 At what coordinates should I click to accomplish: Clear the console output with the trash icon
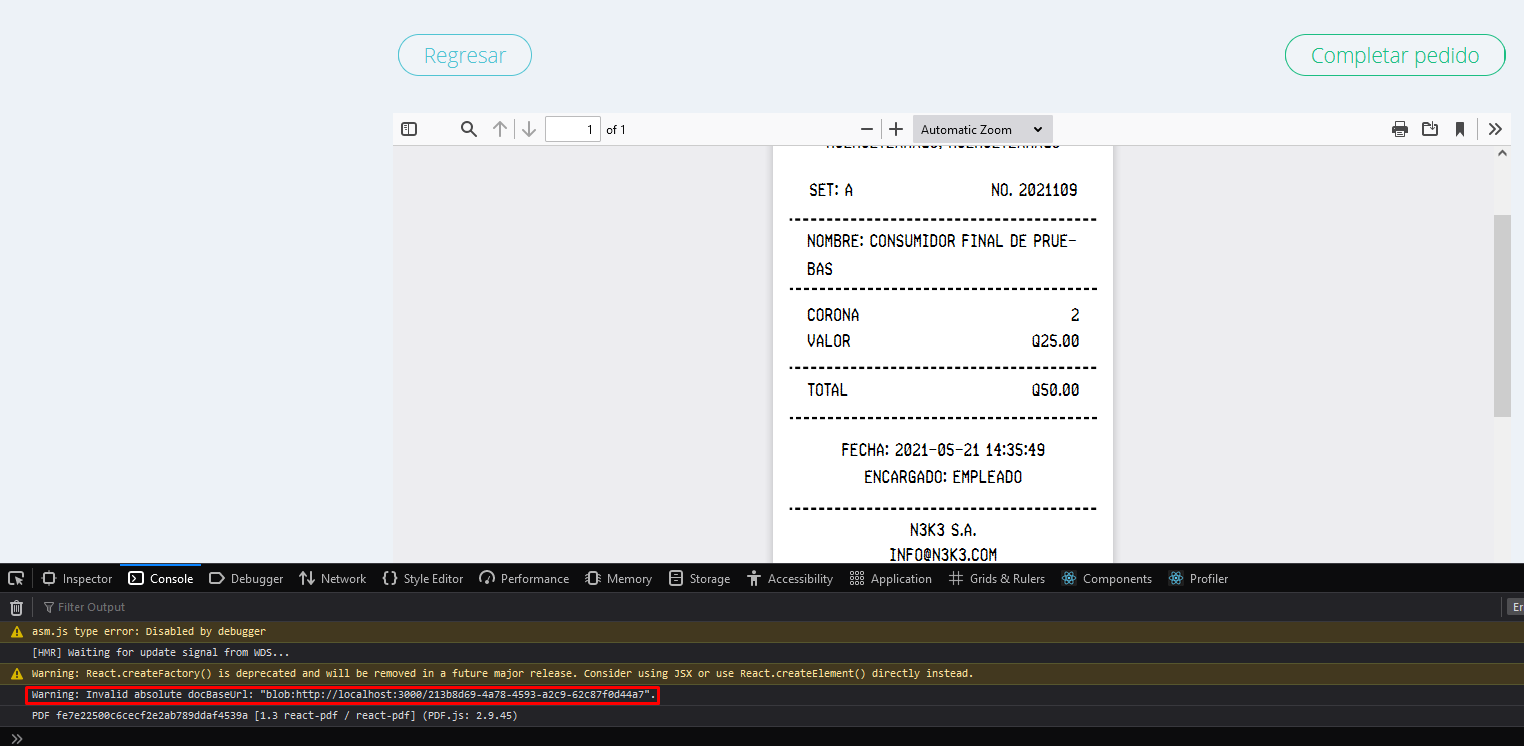click(16, 607)
